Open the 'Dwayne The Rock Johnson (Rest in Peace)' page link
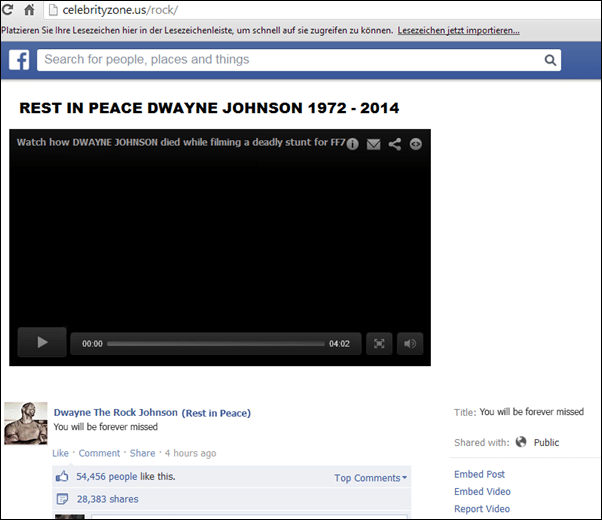 pos(152,412)
